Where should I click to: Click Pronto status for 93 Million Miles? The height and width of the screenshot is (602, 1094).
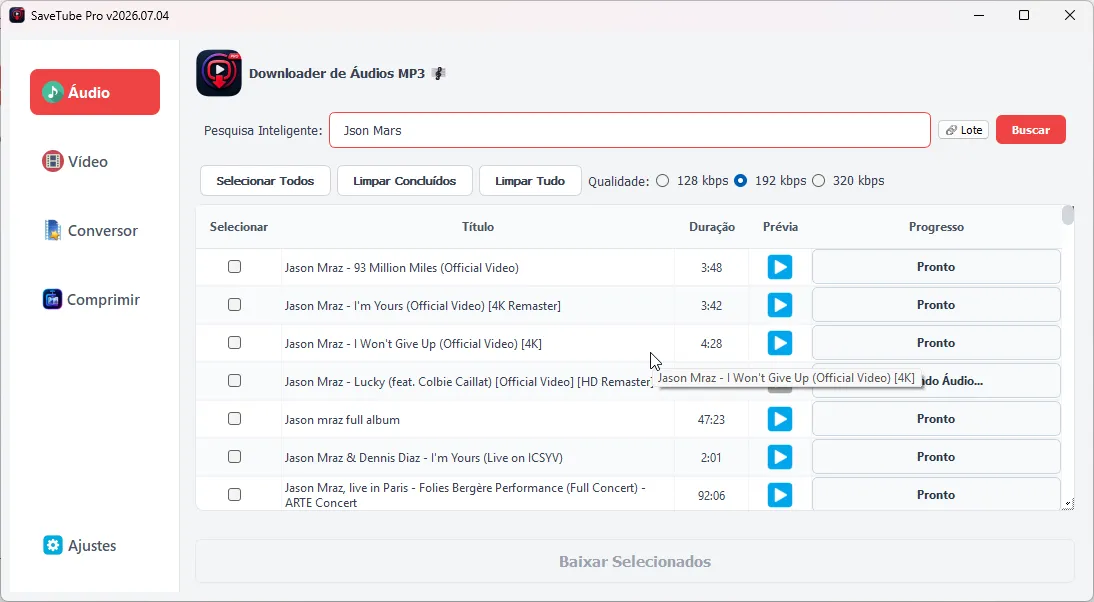(x=936, y=266)
